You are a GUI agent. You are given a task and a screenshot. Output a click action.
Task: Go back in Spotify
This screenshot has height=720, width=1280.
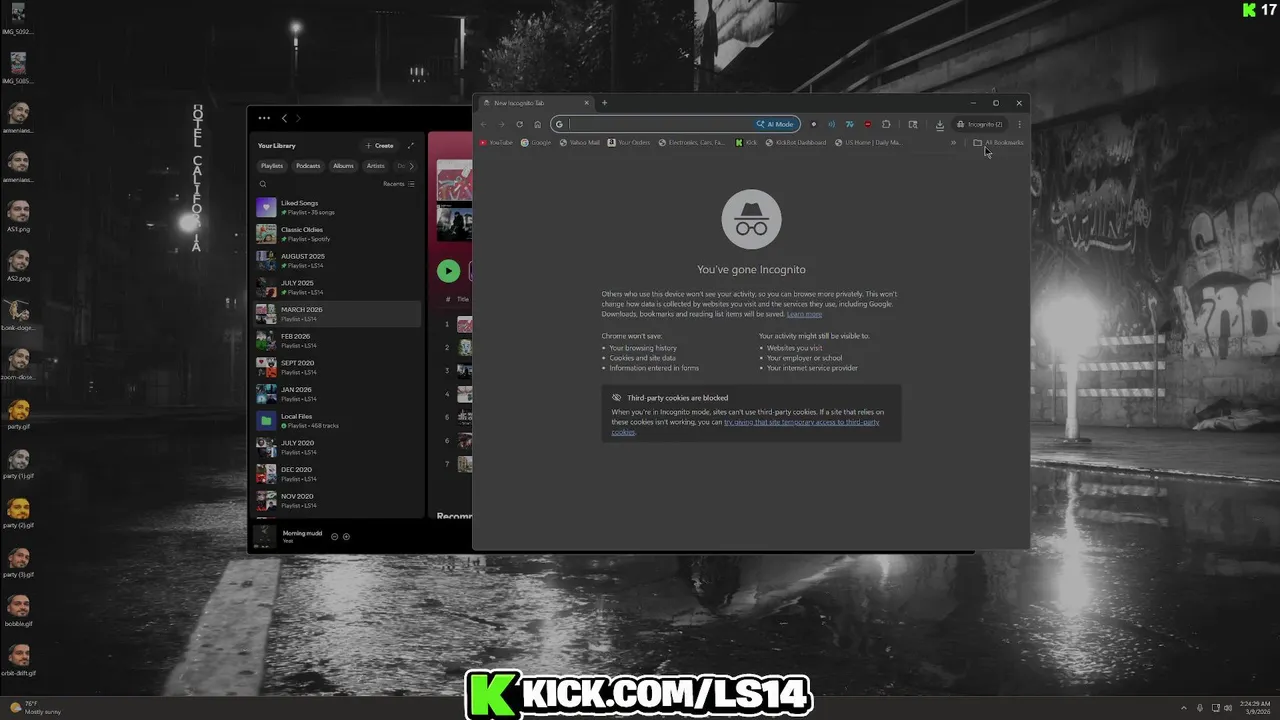point(284,118)
